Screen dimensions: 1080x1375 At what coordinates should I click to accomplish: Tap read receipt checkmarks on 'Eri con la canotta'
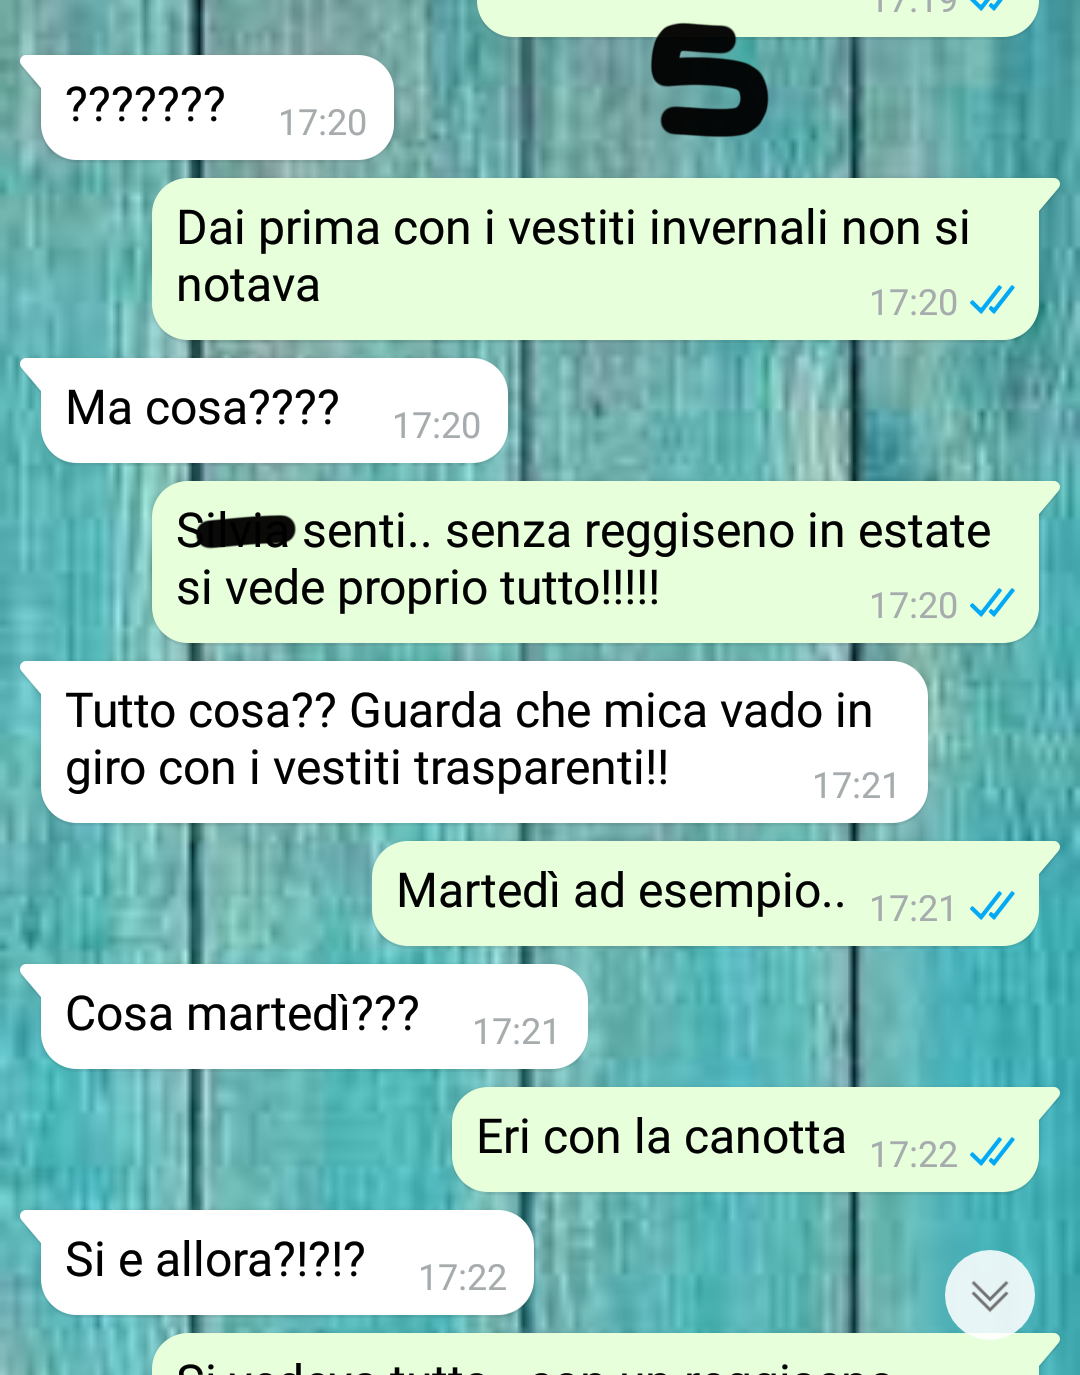pyautogui.click(x=992, y=1153)
